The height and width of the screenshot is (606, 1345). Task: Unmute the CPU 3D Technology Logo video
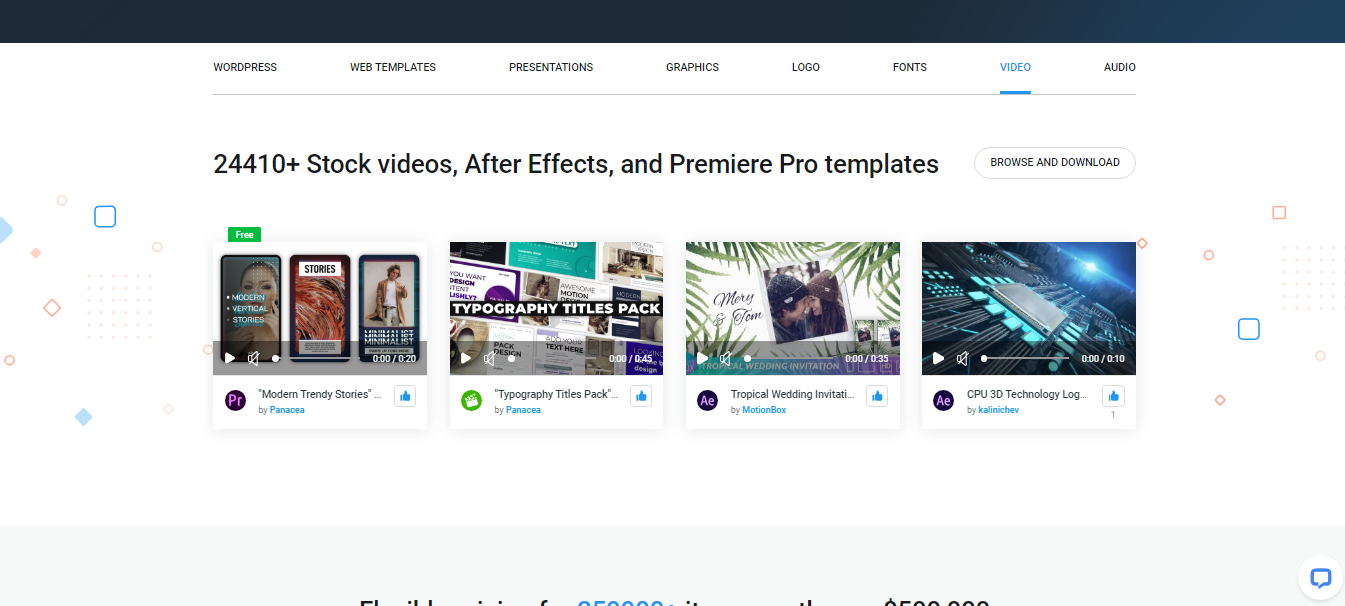(x=962, y=357)
